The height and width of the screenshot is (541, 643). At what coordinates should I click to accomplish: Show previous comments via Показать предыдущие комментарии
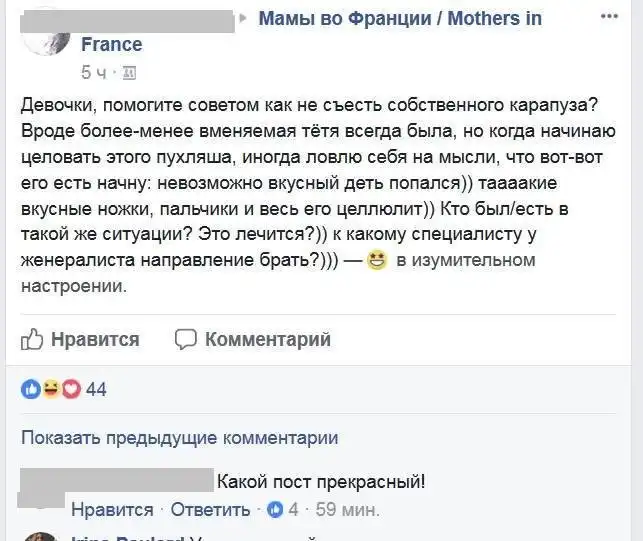tap(179, 437)
